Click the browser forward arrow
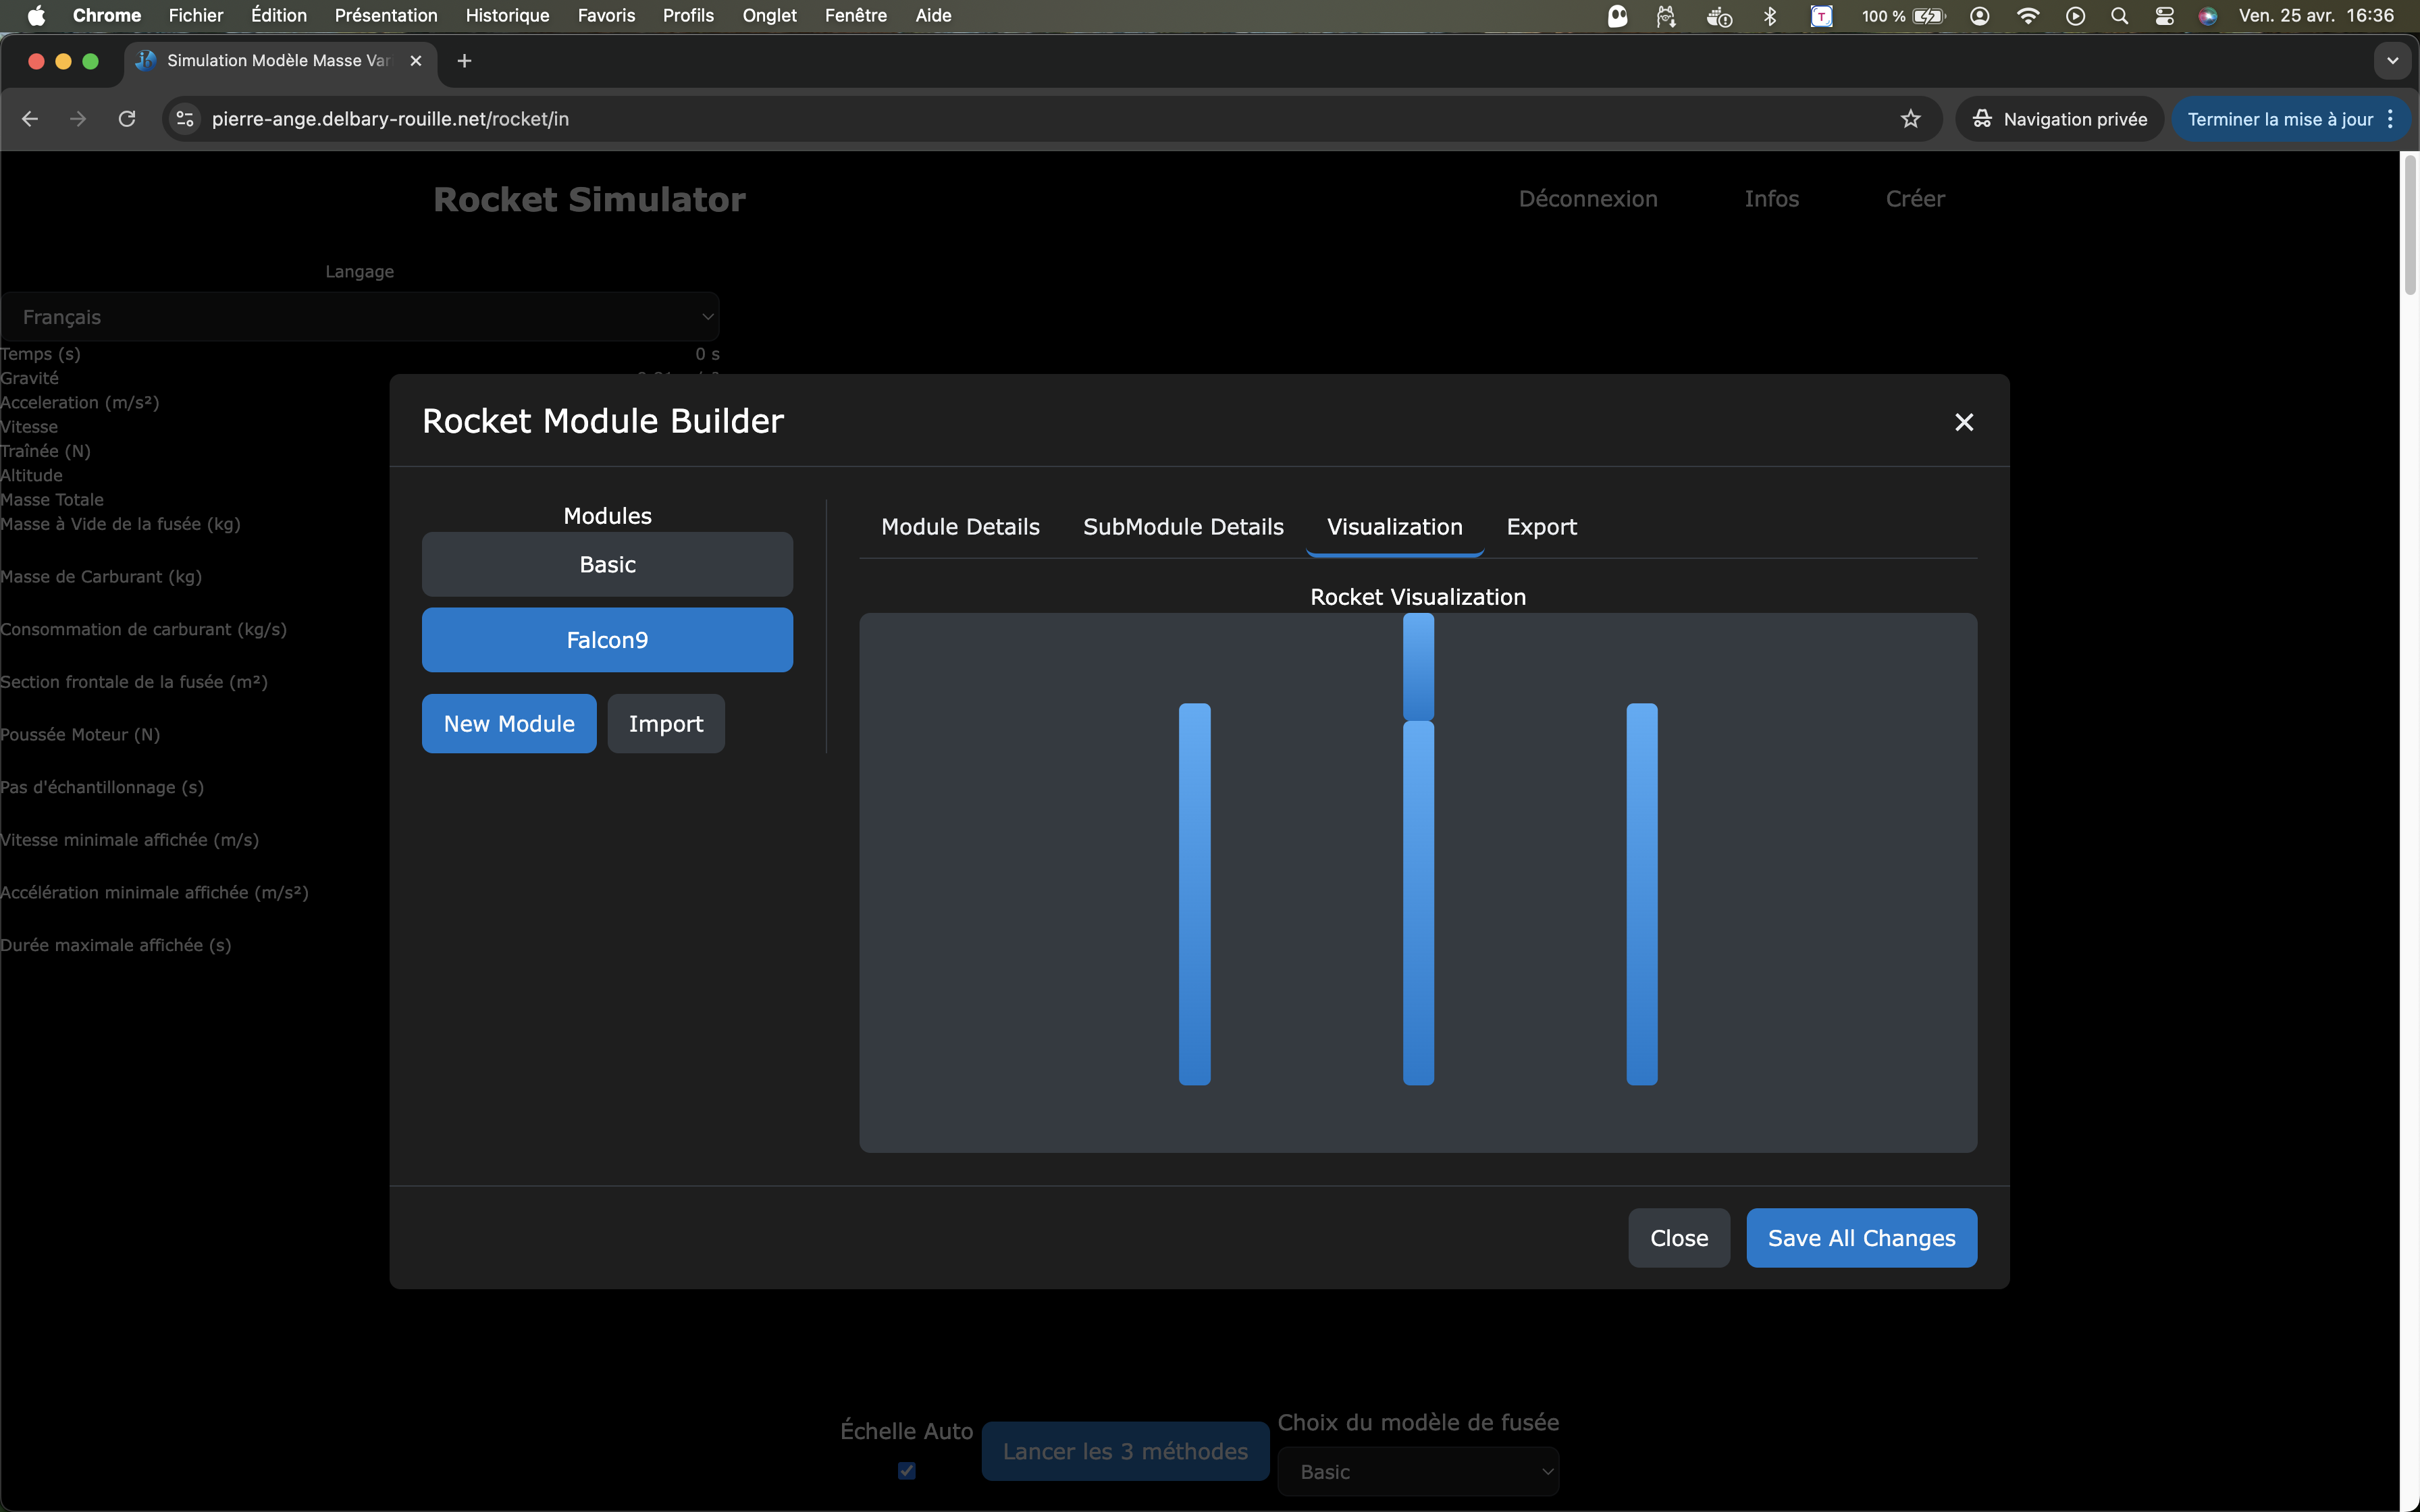This screenshot has height=1512, width=2420. coord(78,119)
